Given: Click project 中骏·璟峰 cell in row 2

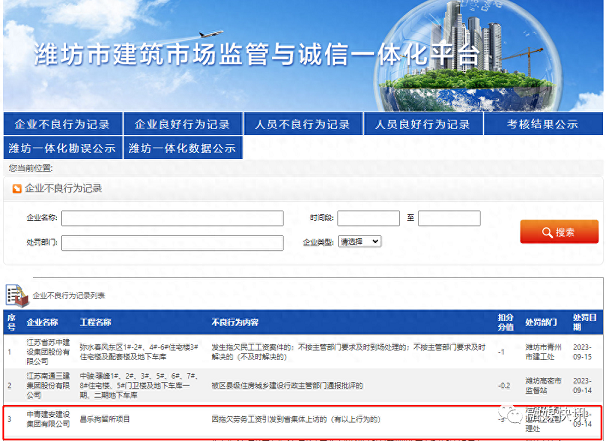Looking at the screenshot, I should [139, 385].
